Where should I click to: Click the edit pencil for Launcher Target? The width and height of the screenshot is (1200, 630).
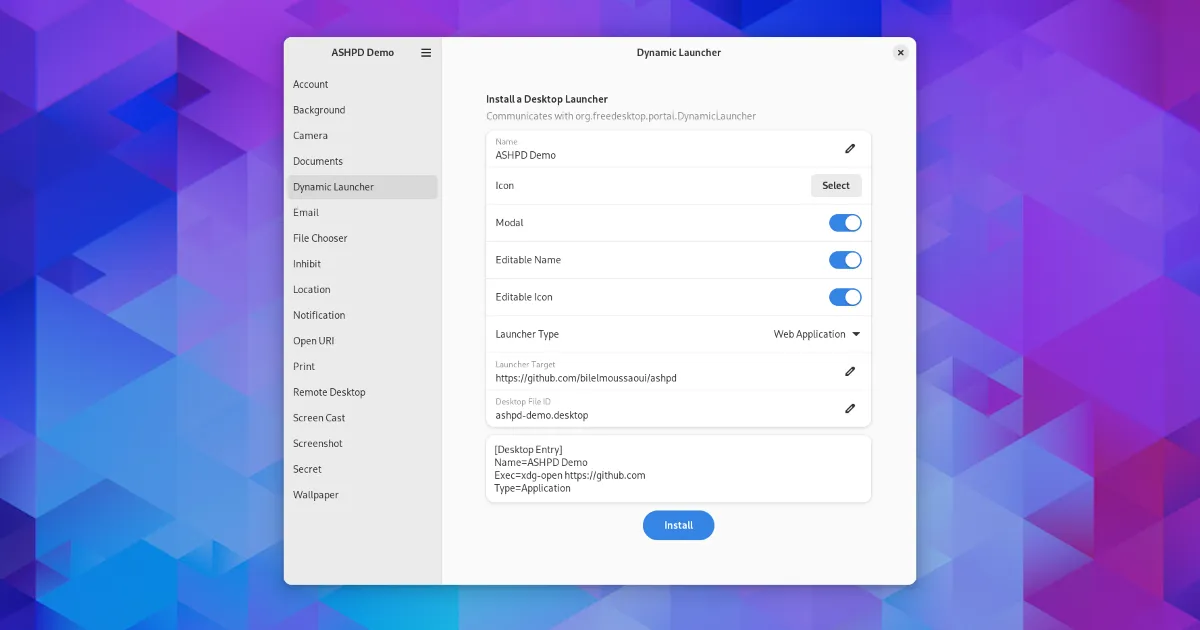point(850,371)
